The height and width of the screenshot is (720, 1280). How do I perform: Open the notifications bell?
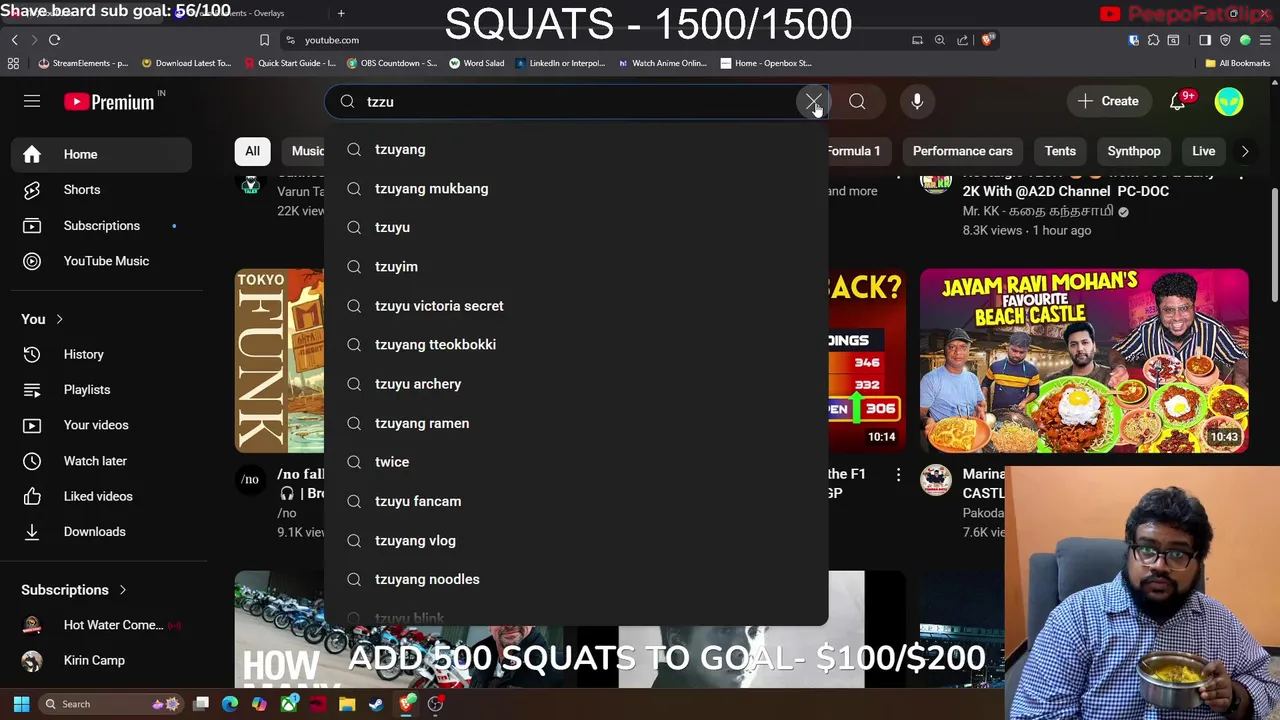pos(1178,101)
